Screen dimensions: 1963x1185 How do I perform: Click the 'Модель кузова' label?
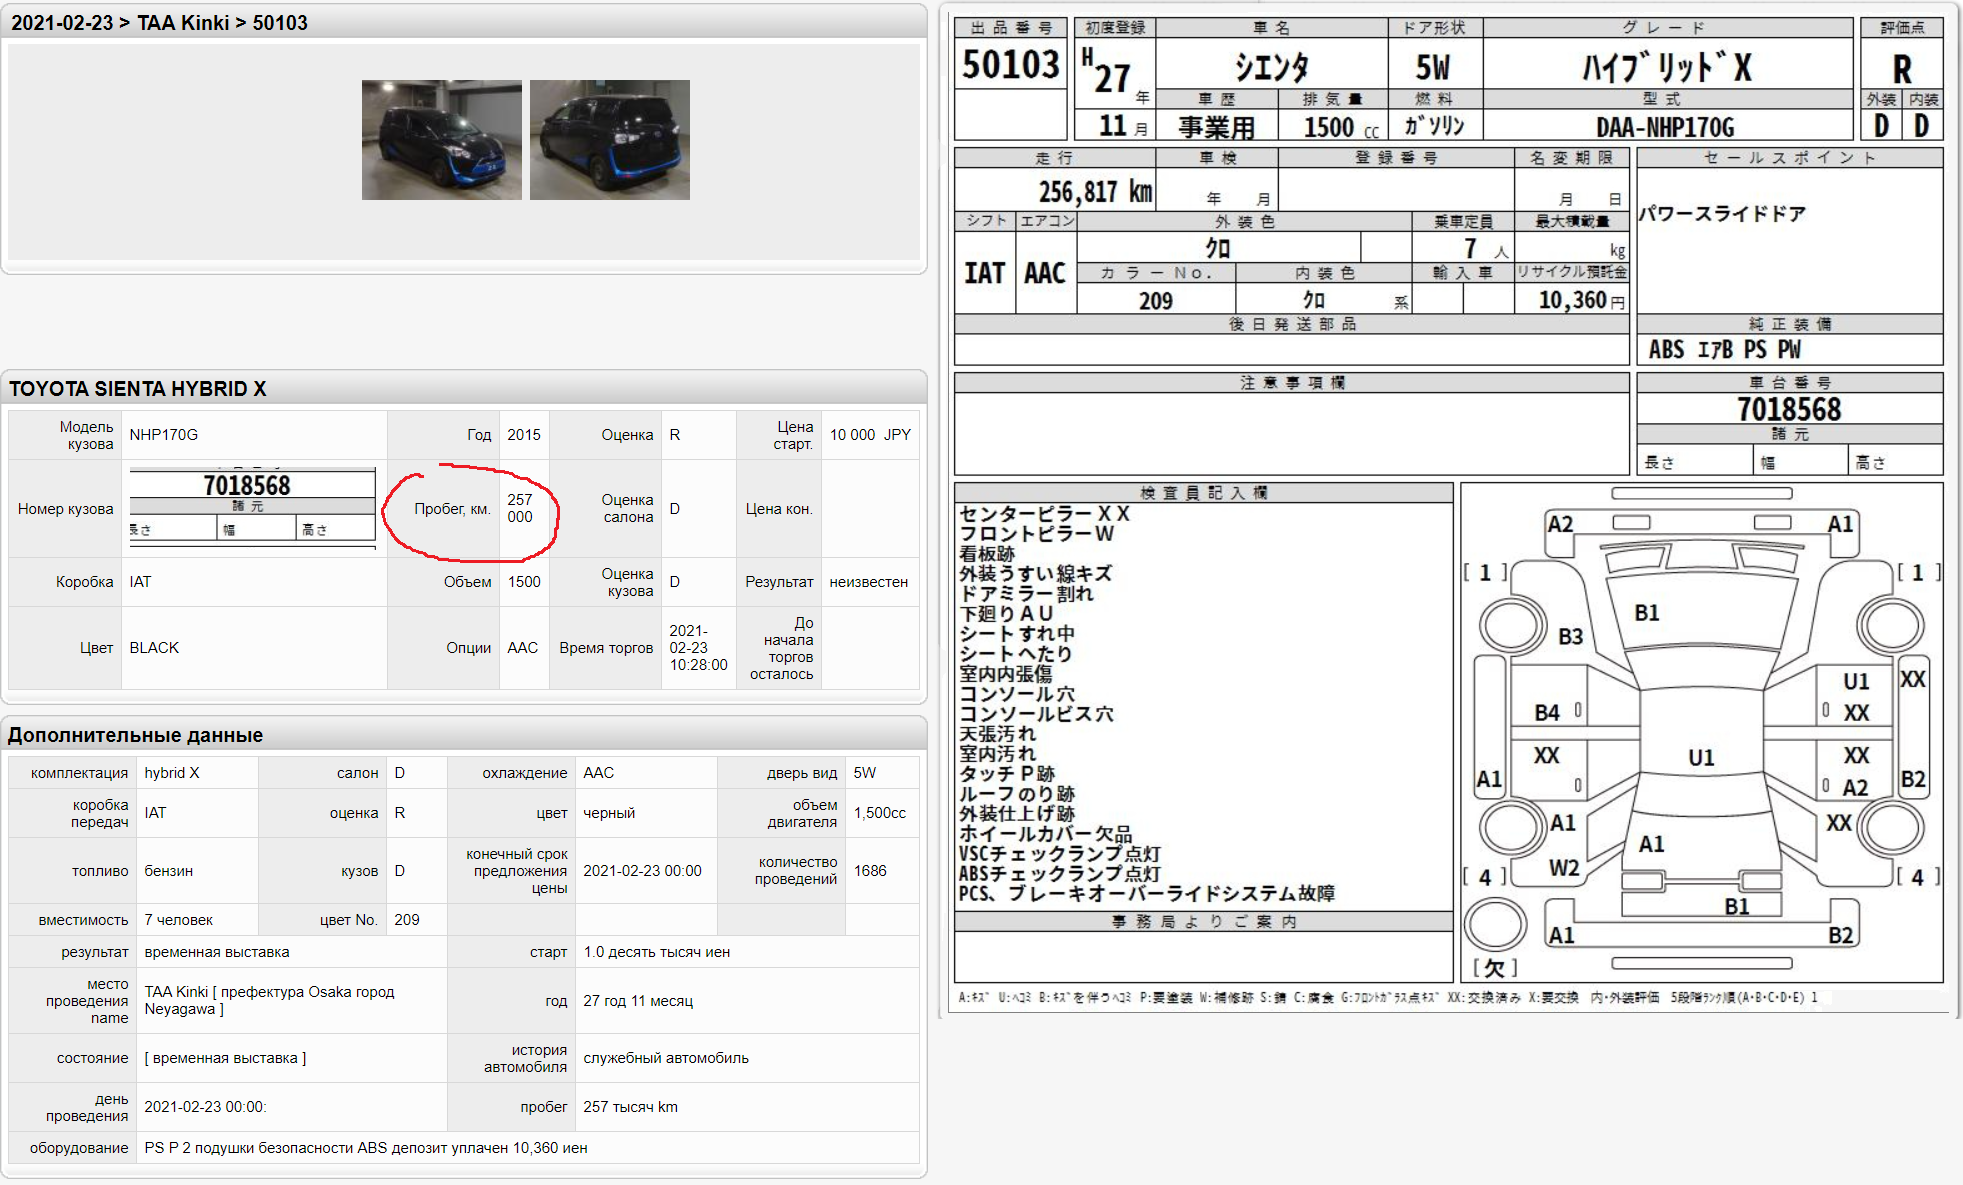click(87, 435)
